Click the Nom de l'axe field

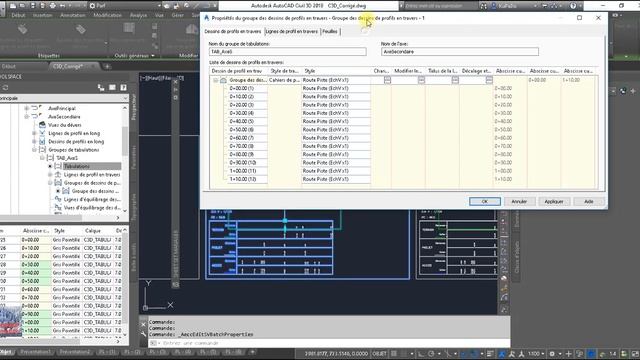460,52
